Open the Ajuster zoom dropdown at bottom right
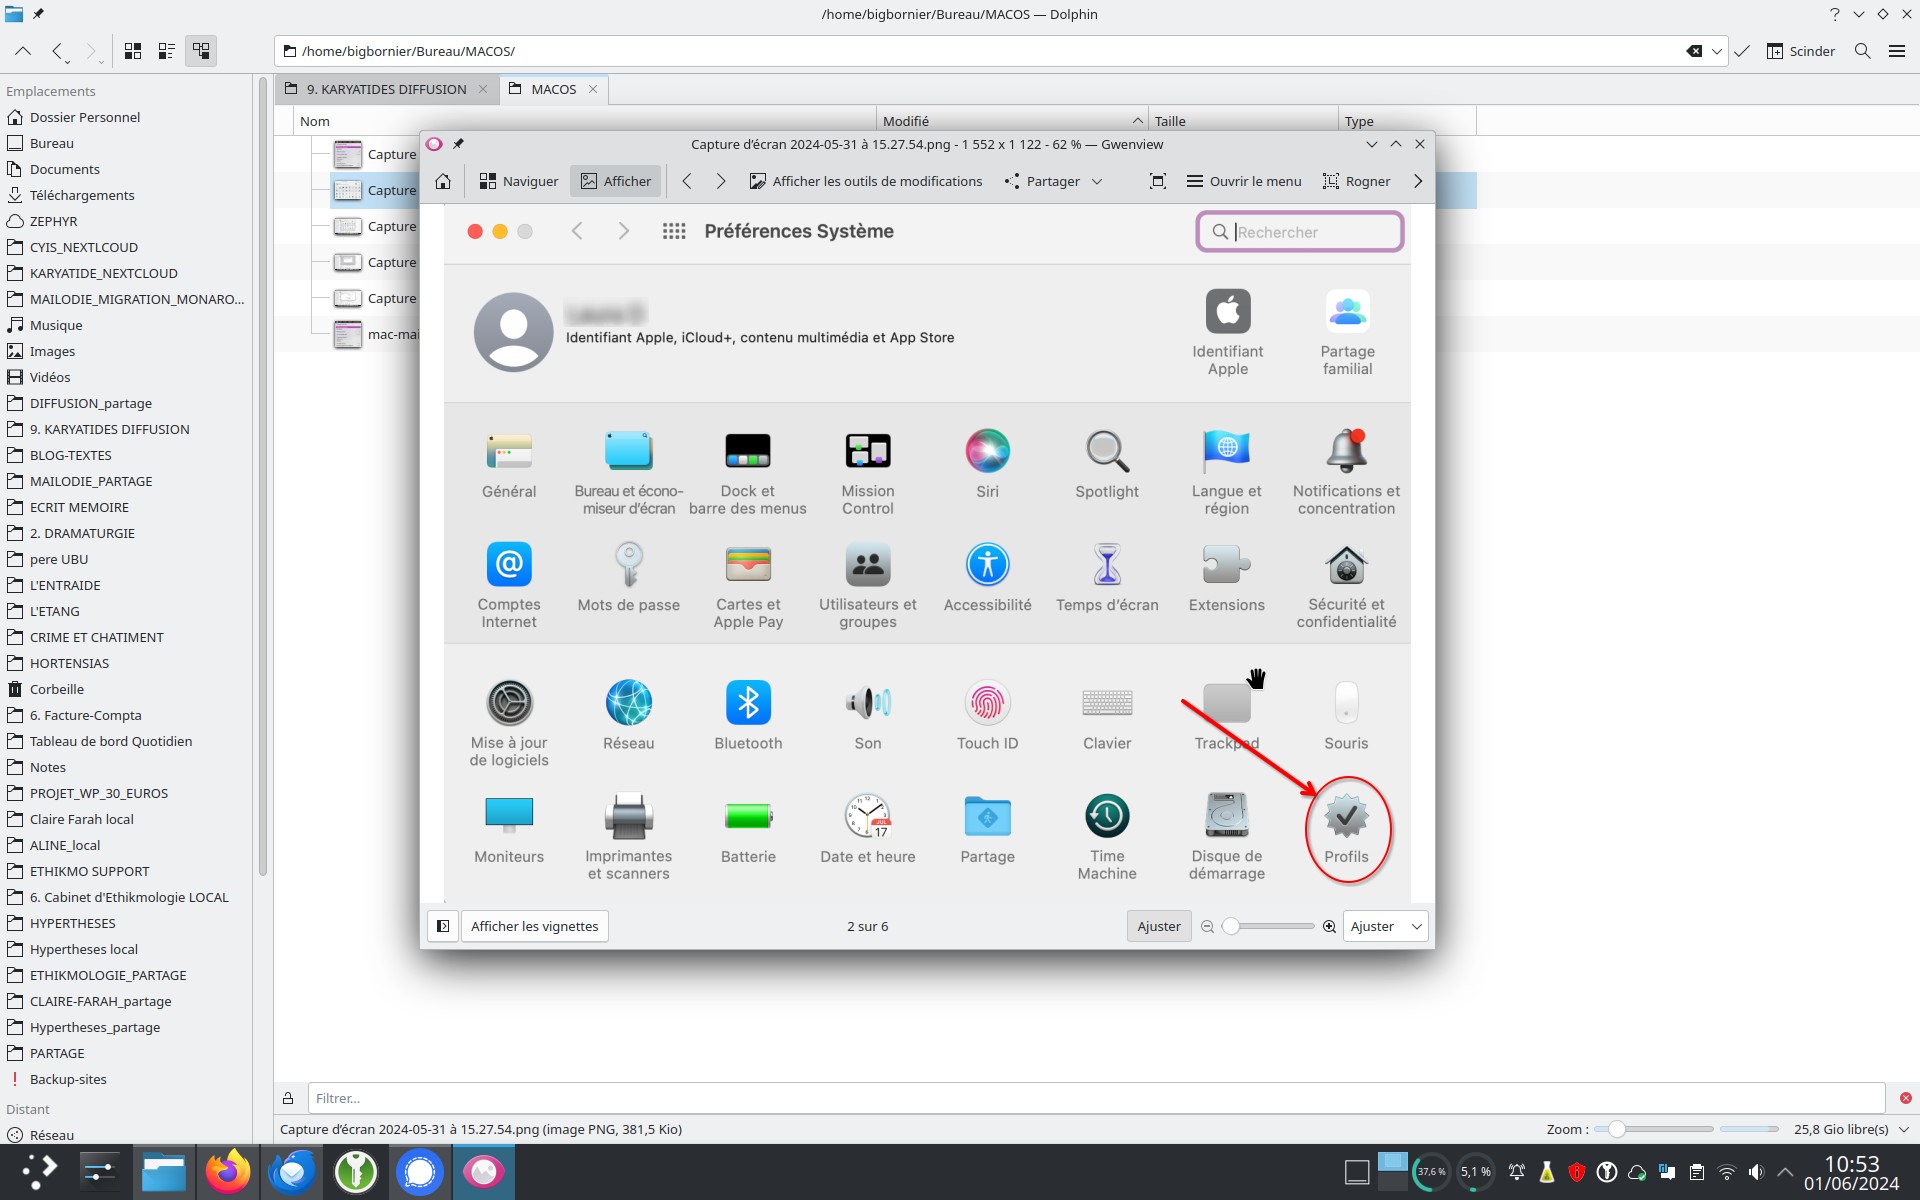Image resolution: width=1920 pixels, height=1200 pixels. tap(1385, 926)
